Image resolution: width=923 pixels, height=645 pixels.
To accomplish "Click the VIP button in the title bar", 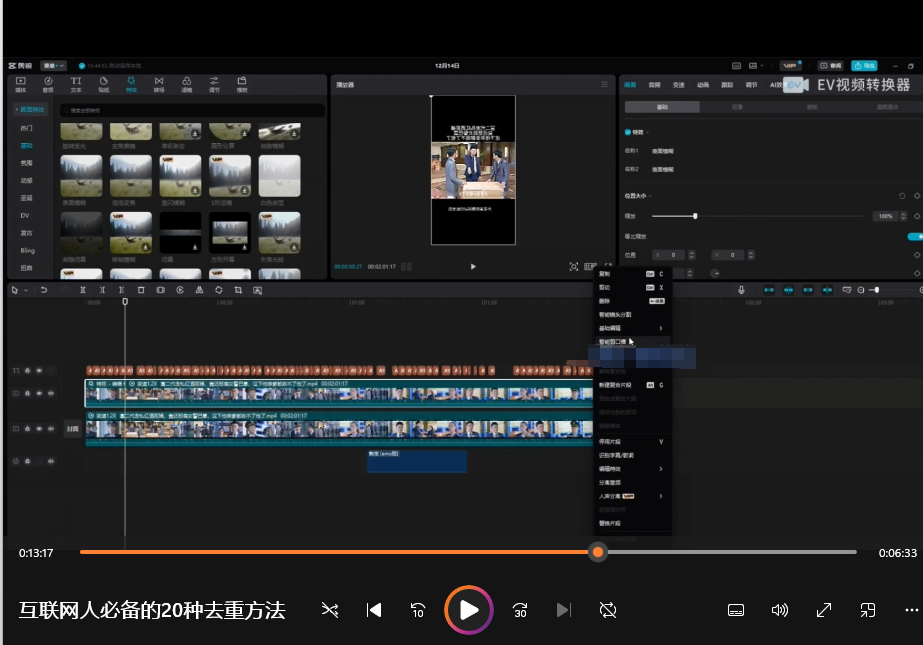I will click(x=791, y=66).
